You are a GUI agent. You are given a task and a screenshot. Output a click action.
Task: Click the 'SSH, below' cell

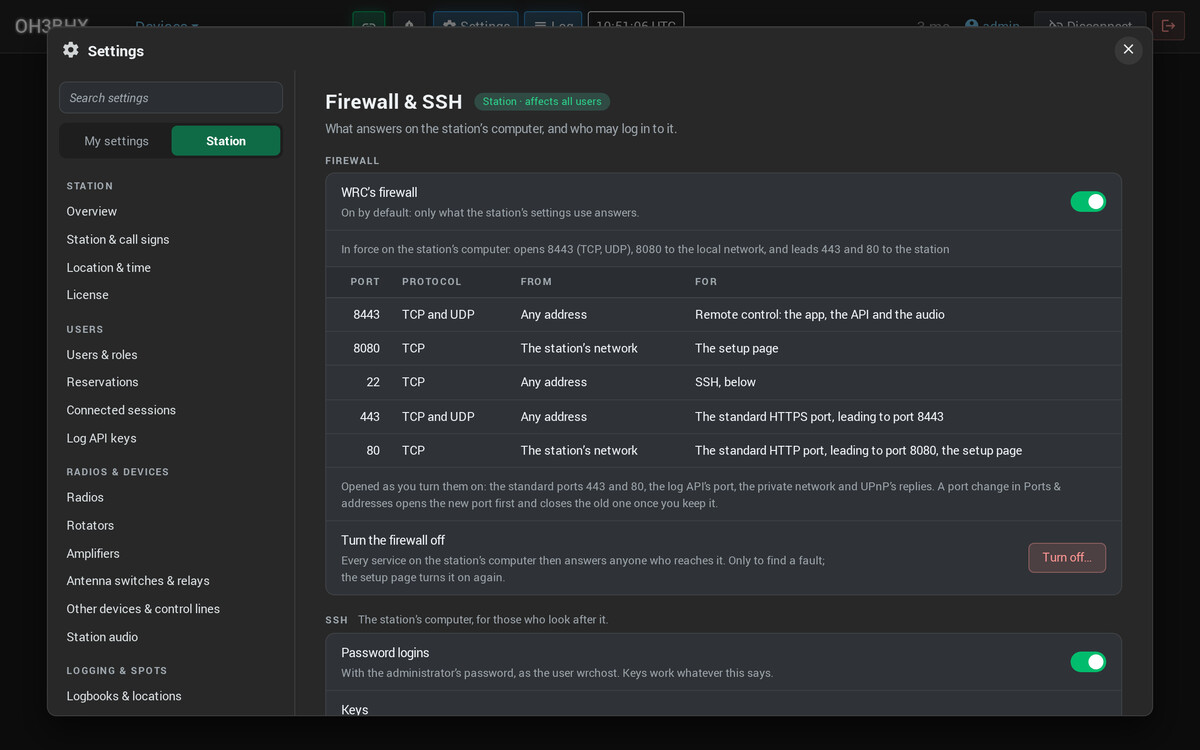725,382
